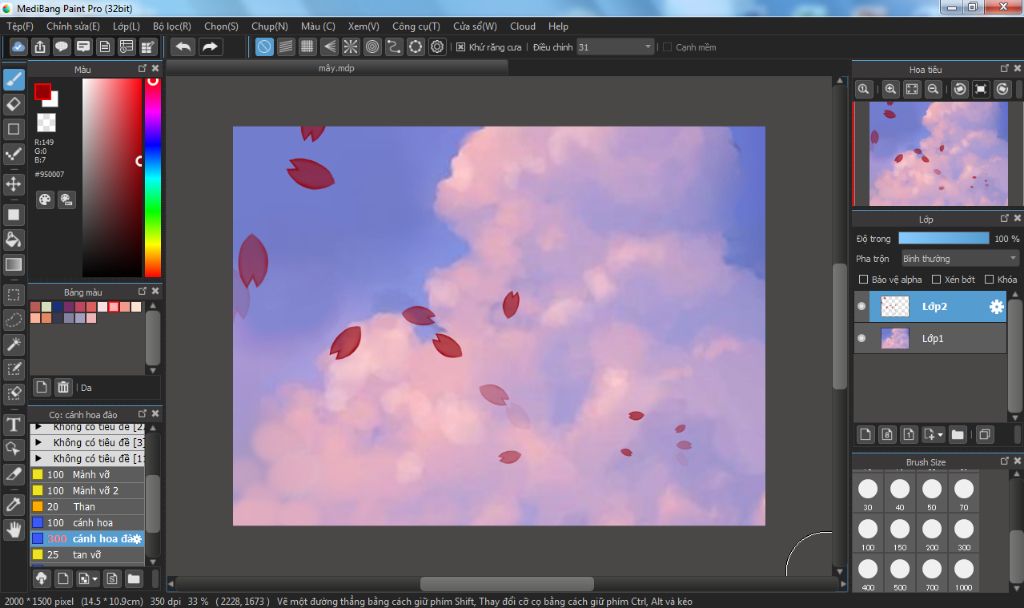Select the cánh hoa brush with size 100

pyautogui.click(x=88, y=522)
